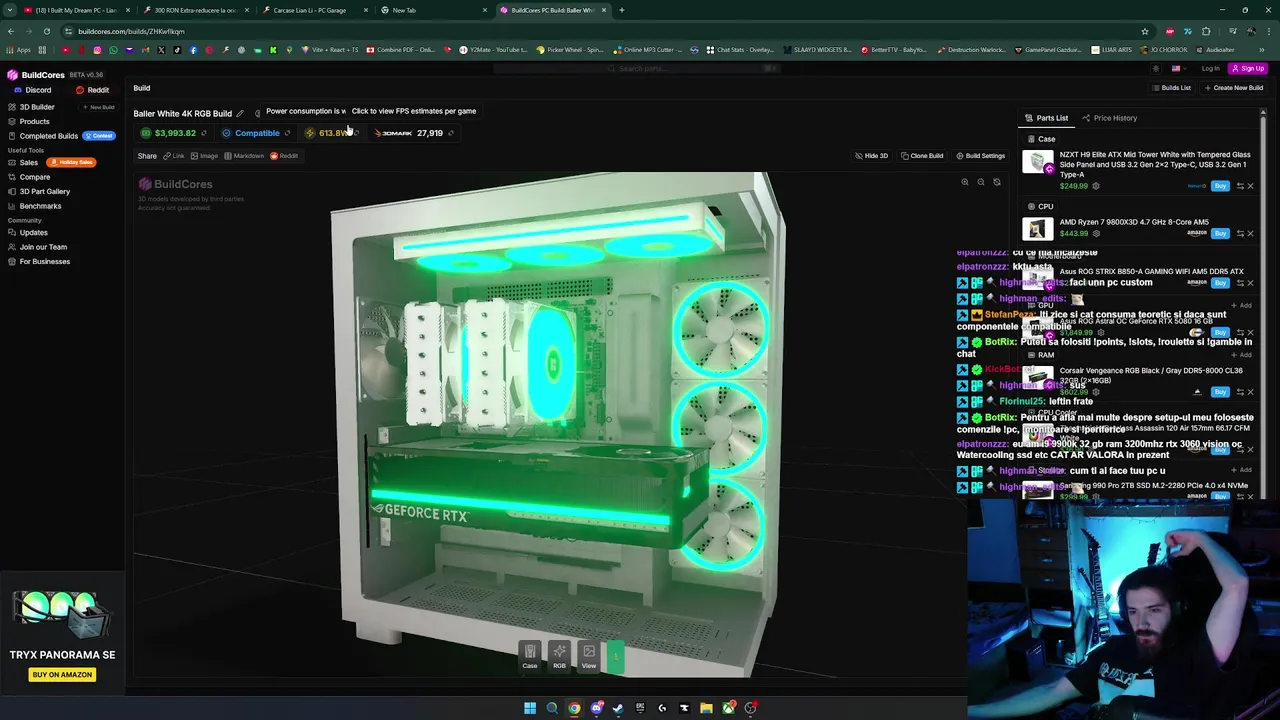Go to Products in sidebar
The width and height of the screenshot is (1280, 720).
click(x=28, y=121)
